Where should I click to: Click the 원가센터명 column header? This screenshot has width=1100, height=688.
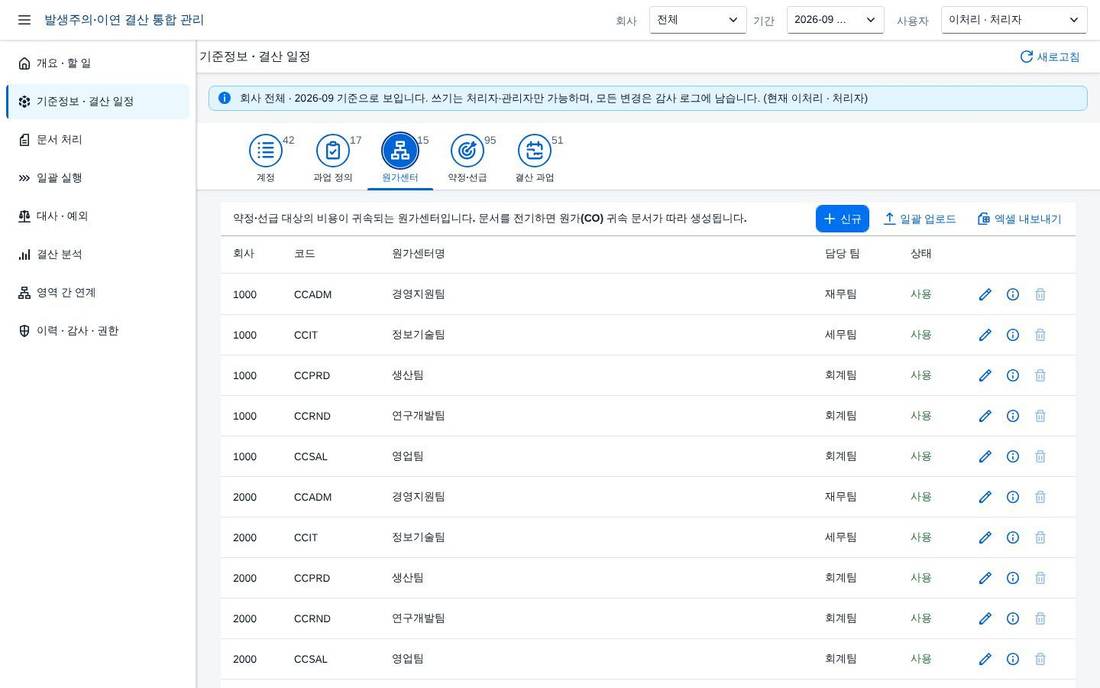click(418, 254)
